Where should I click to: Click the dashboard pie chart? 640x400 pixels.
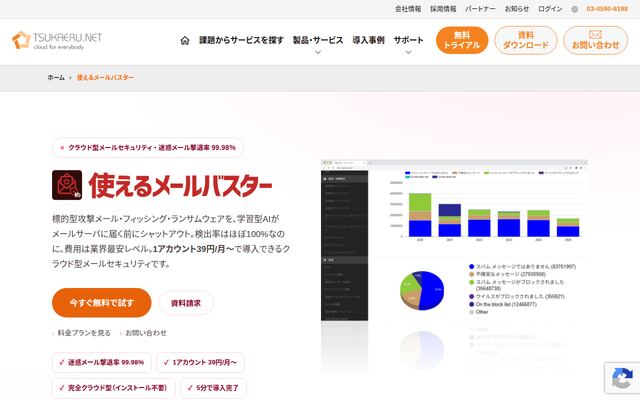click(x=422, y=290)
